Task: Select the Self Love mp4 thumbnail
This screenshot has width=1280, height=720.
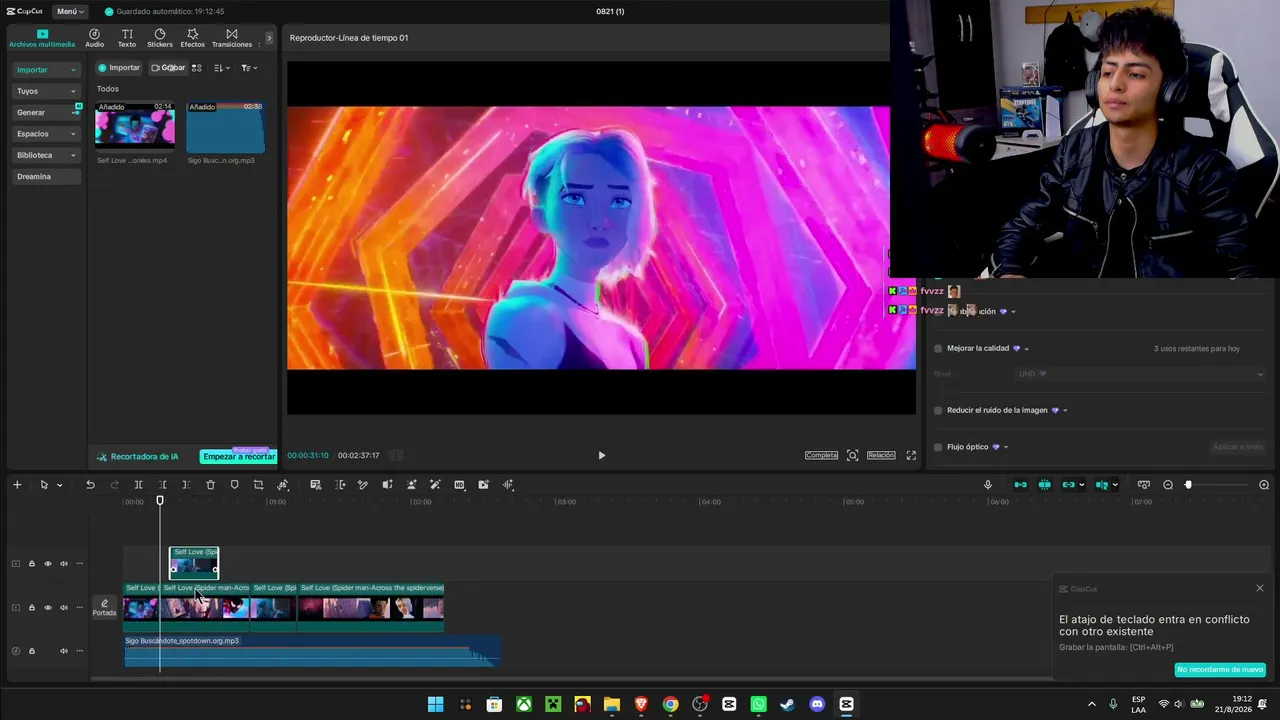Action: [134, 126]
